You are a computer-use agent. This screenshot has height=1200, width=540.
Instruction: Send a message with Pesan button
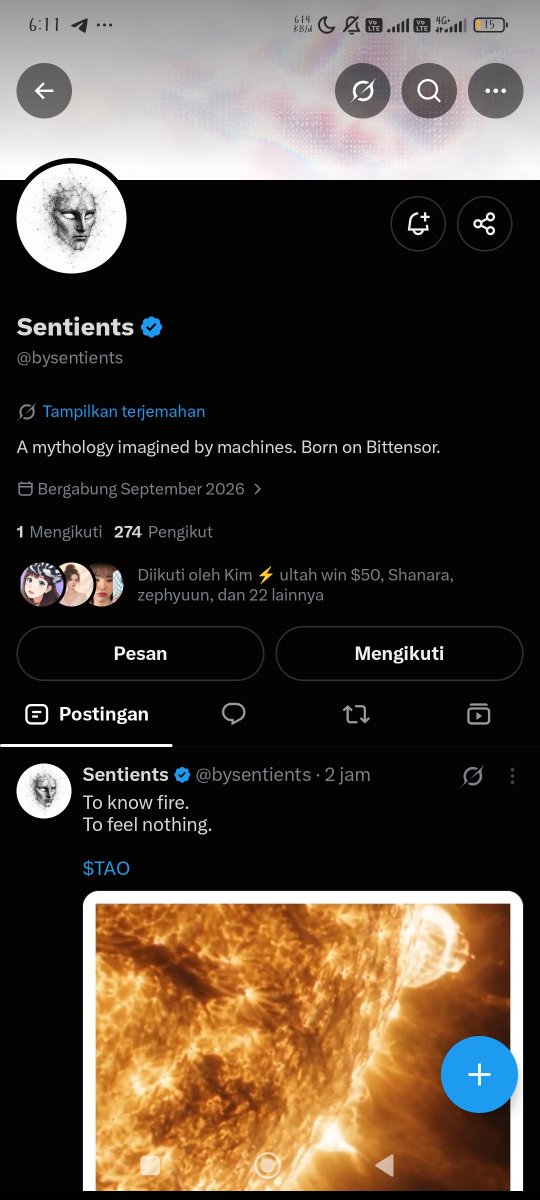[x=140, y=654]
